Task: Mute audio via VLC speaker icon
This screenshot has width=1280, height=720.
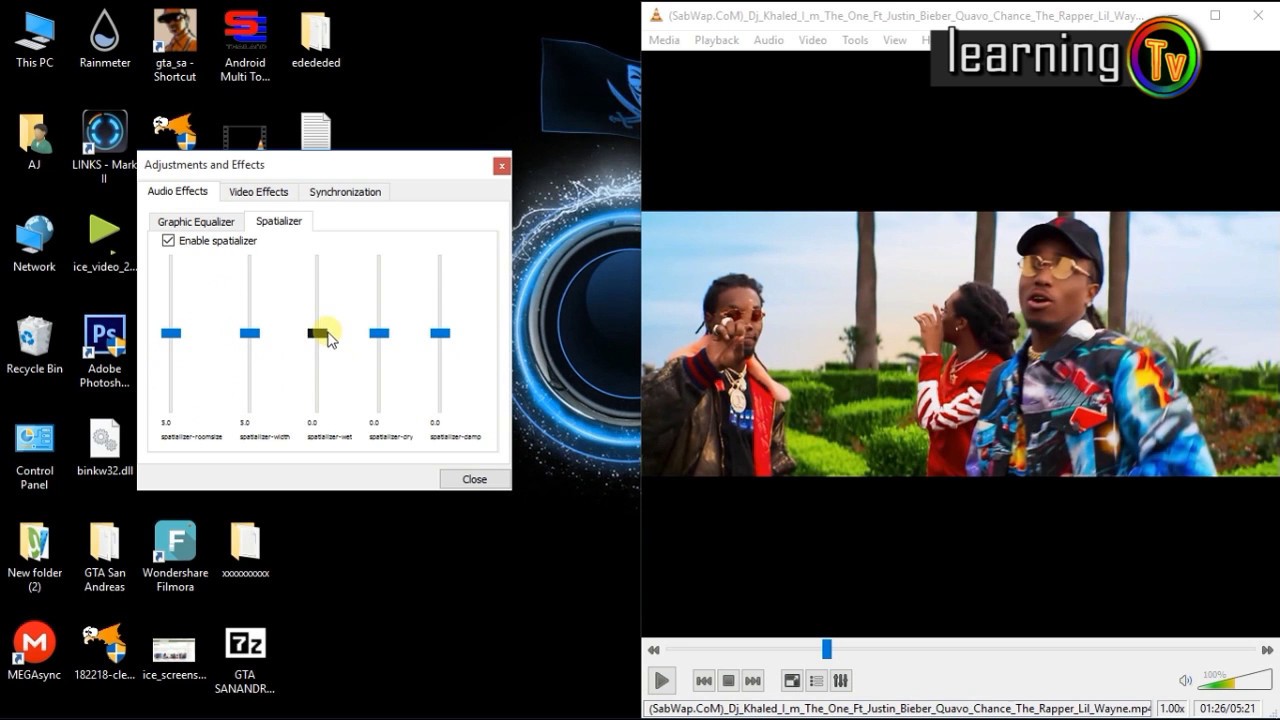Action: tap(1185, 681)
